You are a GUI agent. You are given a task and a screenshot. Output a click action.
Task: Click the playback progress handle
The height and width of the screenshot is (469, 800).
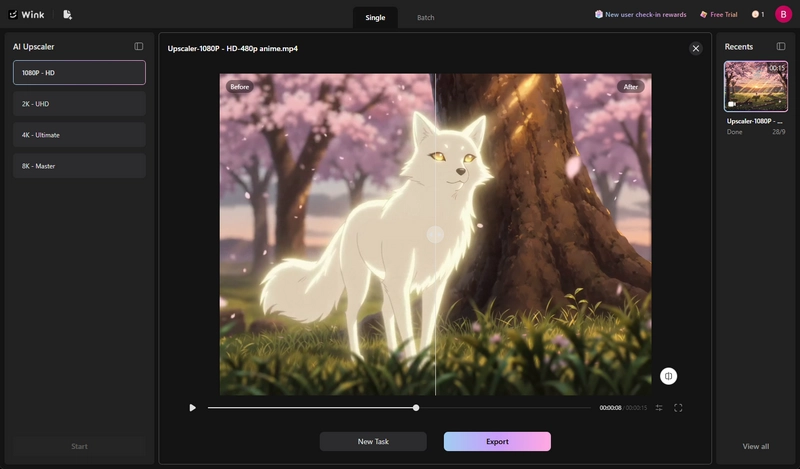click(416, 408)
